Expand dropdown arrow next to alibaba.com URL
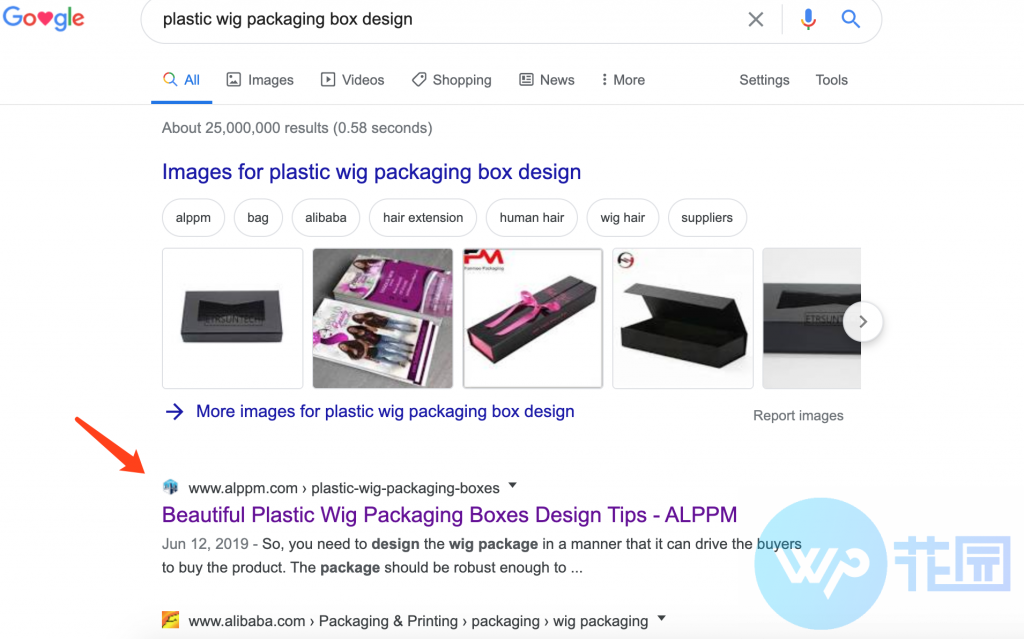 click(662, 618)
